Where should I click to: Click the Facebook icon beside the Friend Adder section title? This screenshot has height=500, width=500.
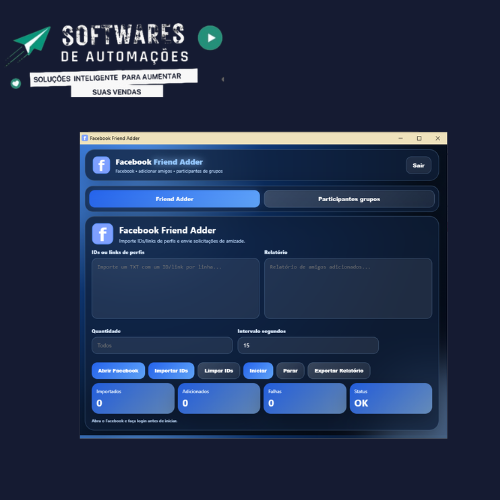click(102, 234)
